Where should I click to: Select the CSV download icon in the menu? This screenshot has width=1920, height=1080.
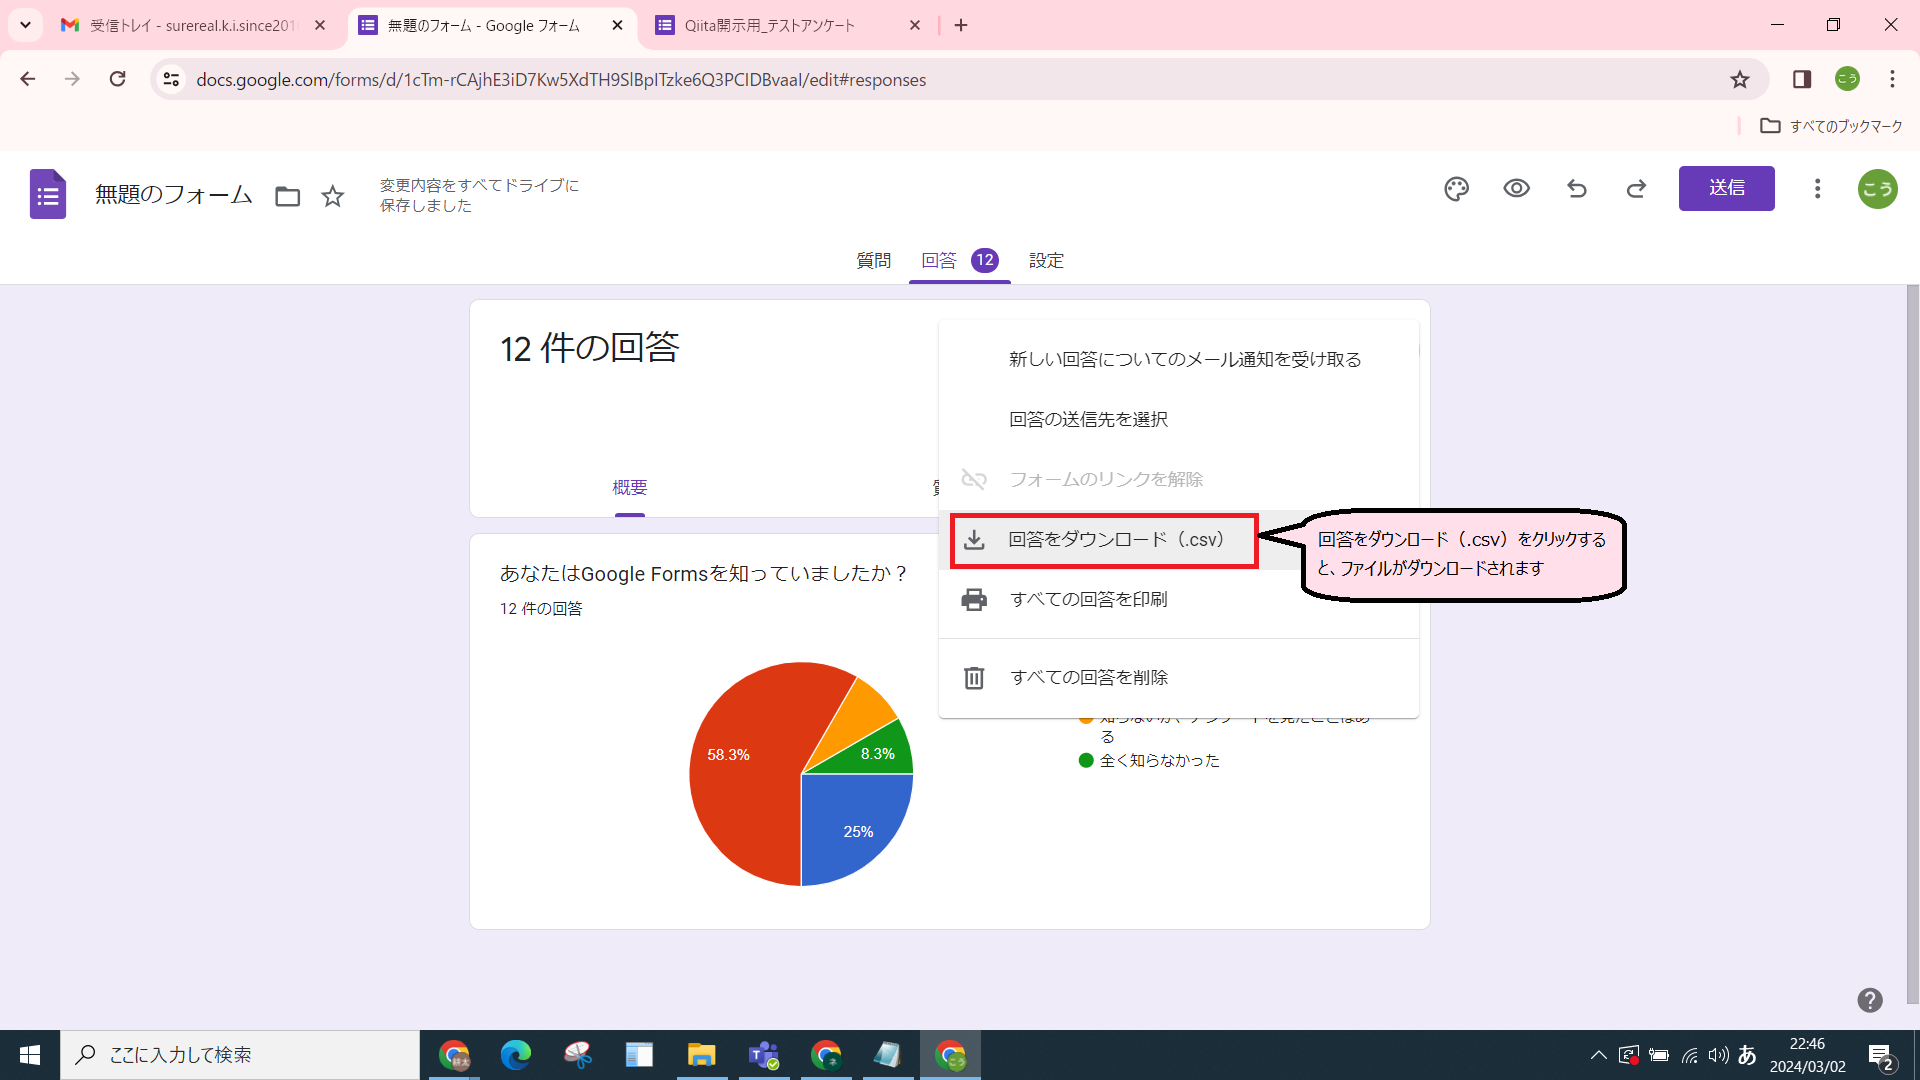pyautogui.click(x=975, y=539)
